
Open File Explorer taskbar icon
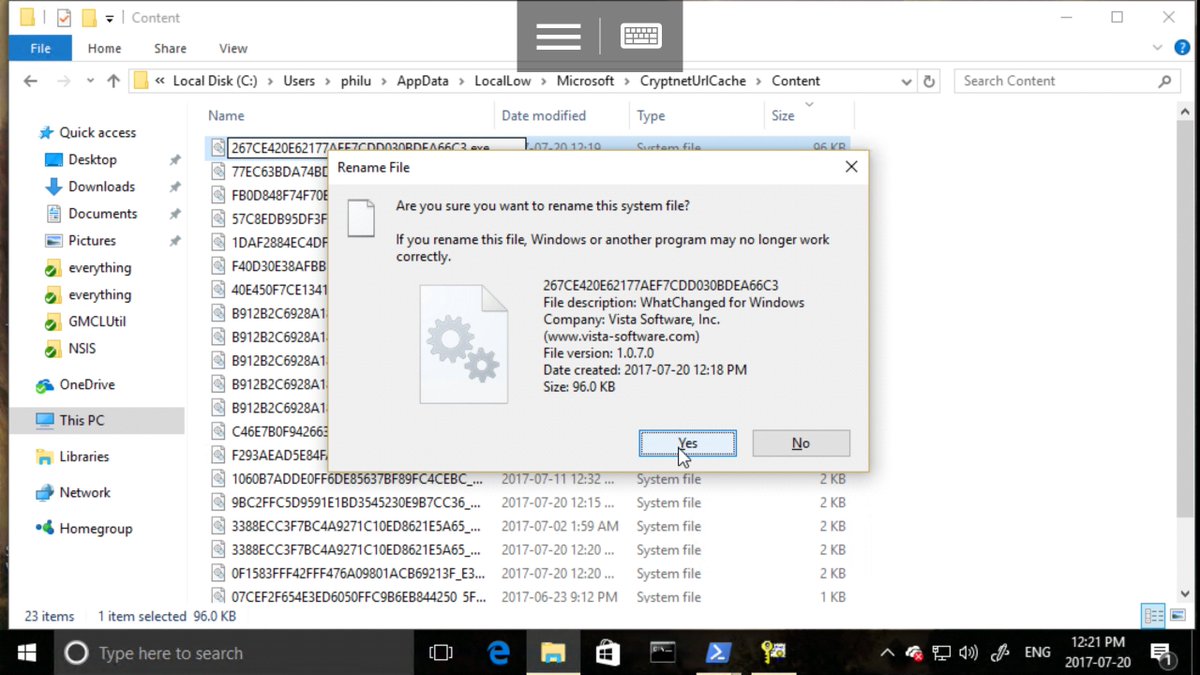coord(552,653)
